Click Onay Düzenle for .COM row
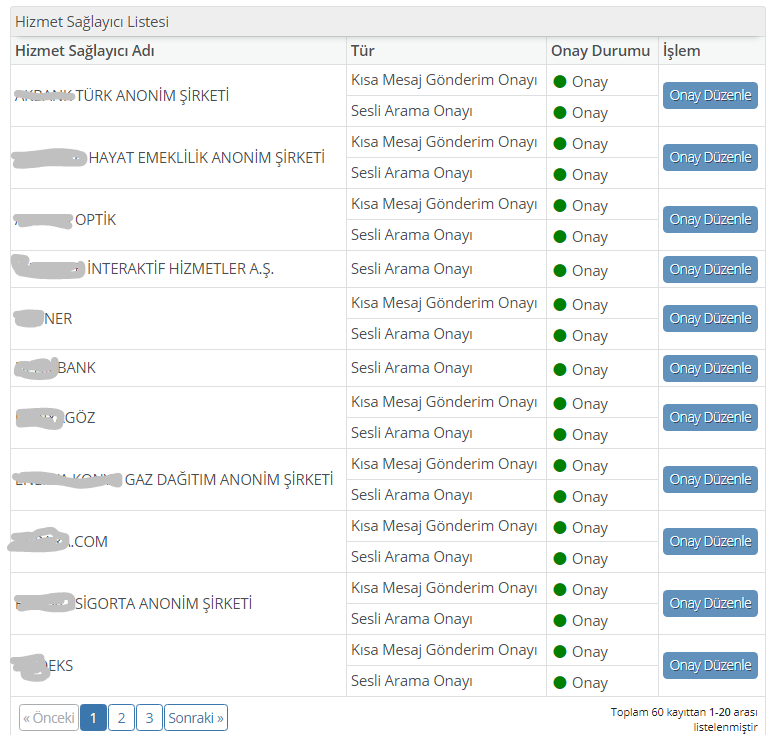This screenshot has height=735, width=774. (710, 542)
